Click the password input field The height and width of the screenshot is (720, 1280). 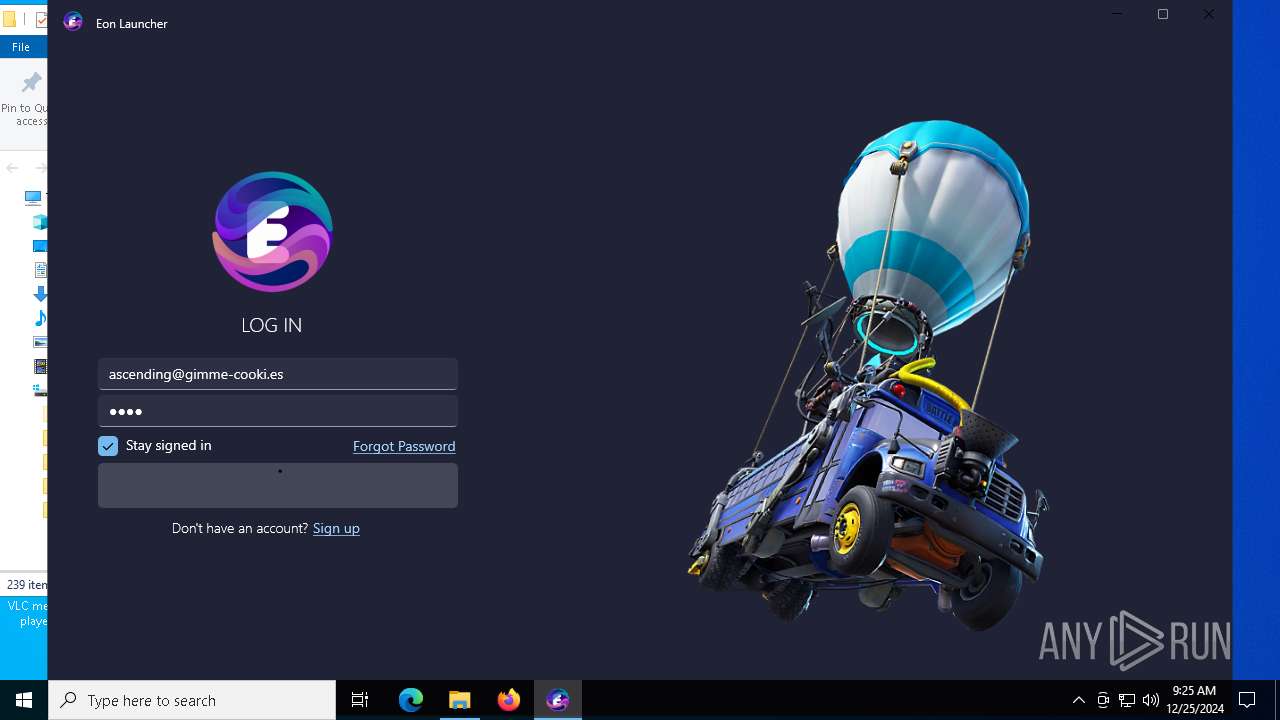pyautogui.click(x=278, y=411)
